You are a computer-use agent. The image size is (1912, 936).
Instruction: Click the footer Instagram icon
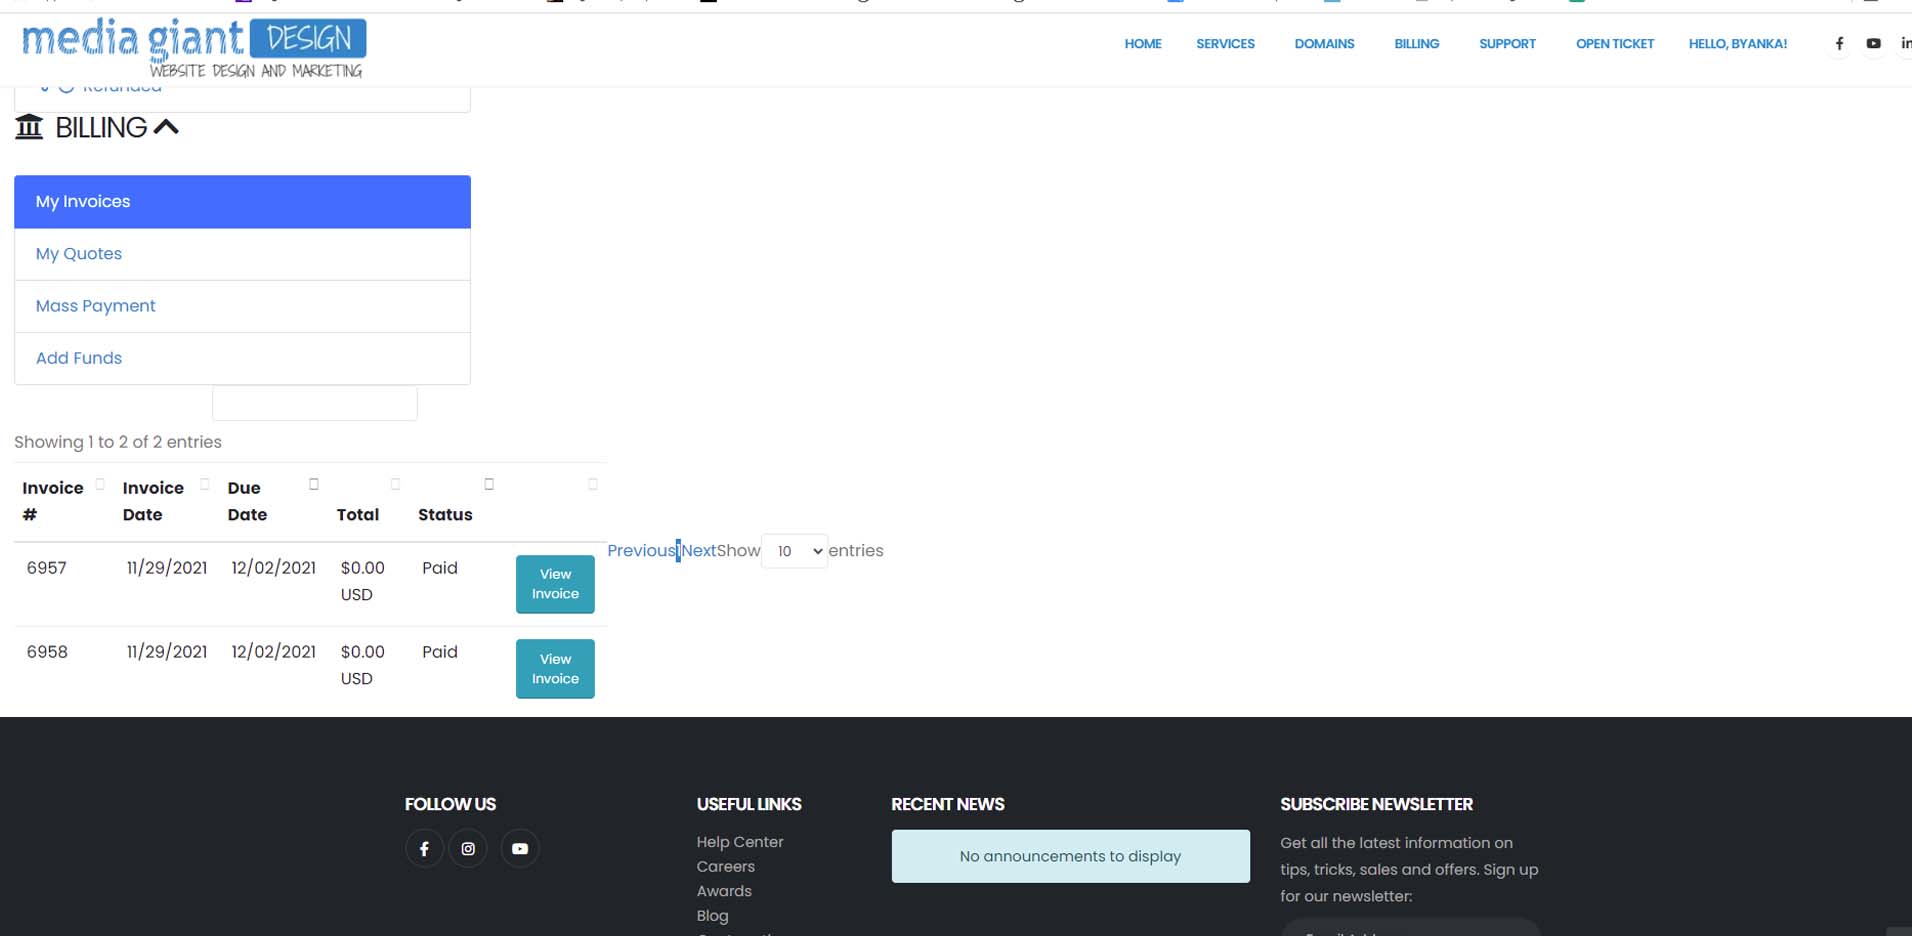pyautogui.click(x=468, y=849)
